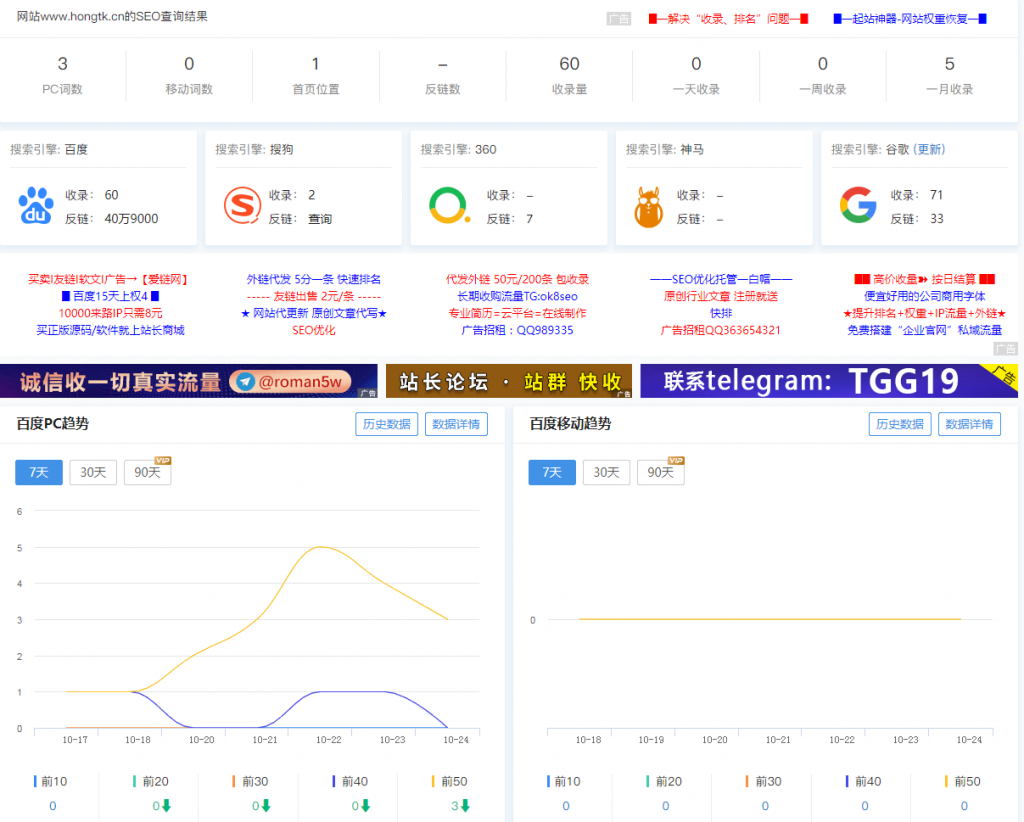Screen dimensions: 1024x822
Task: Open the 便宜好用的公司商用字体 ad link
Action: pos(925,296)
